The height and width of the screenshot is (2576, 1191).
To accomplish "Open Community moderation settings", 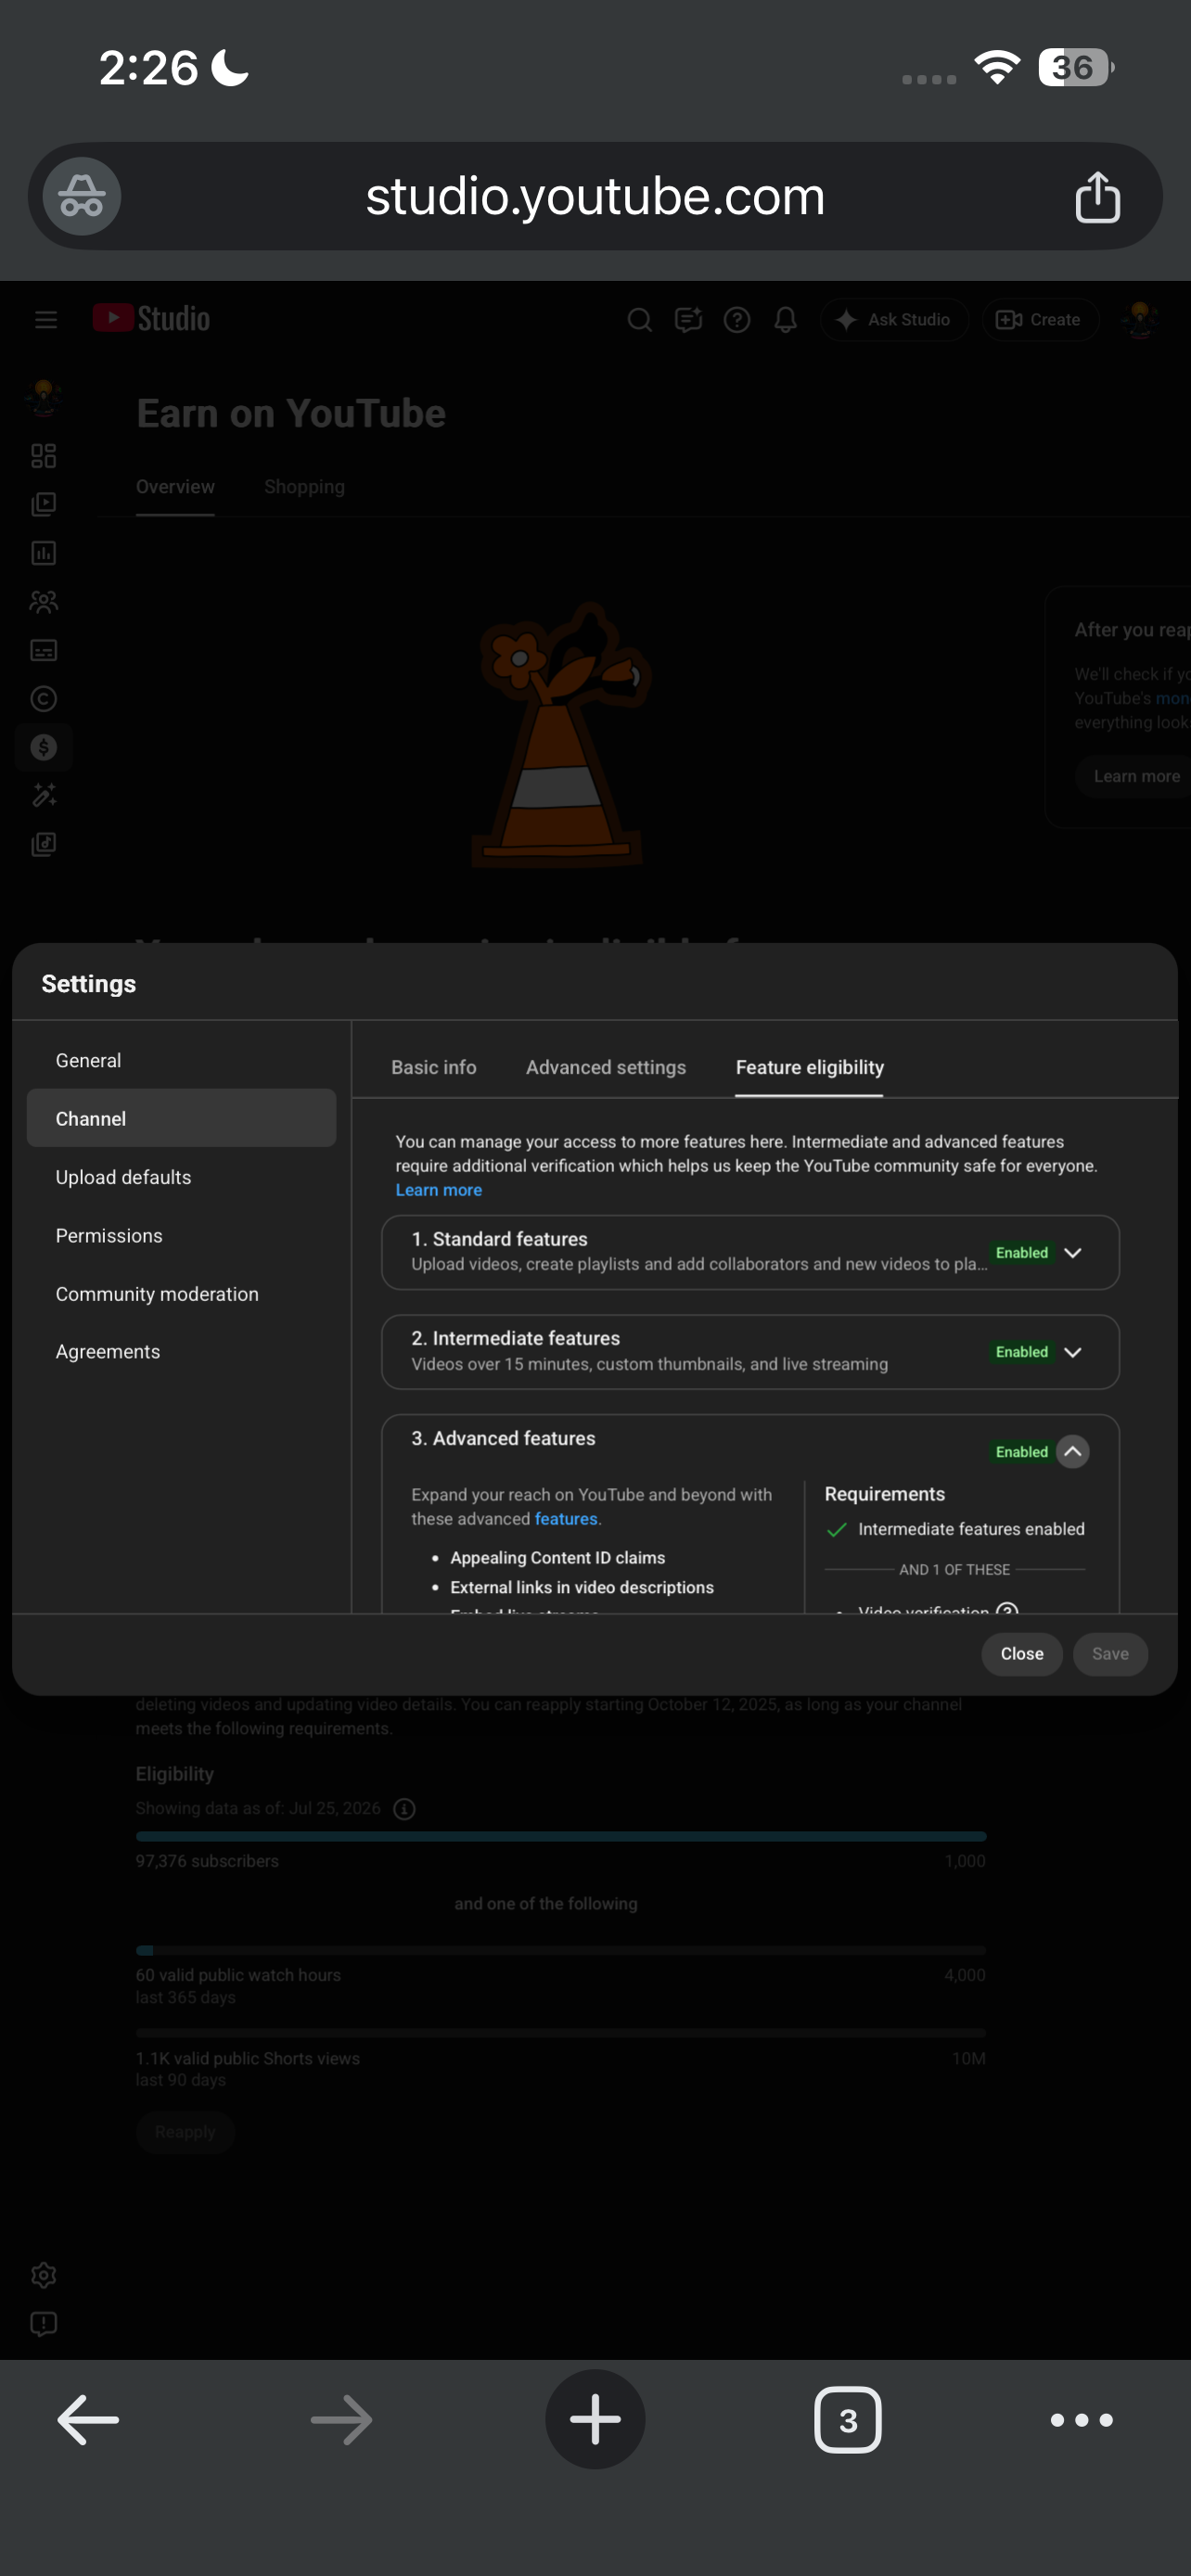I will (181, 1293).
